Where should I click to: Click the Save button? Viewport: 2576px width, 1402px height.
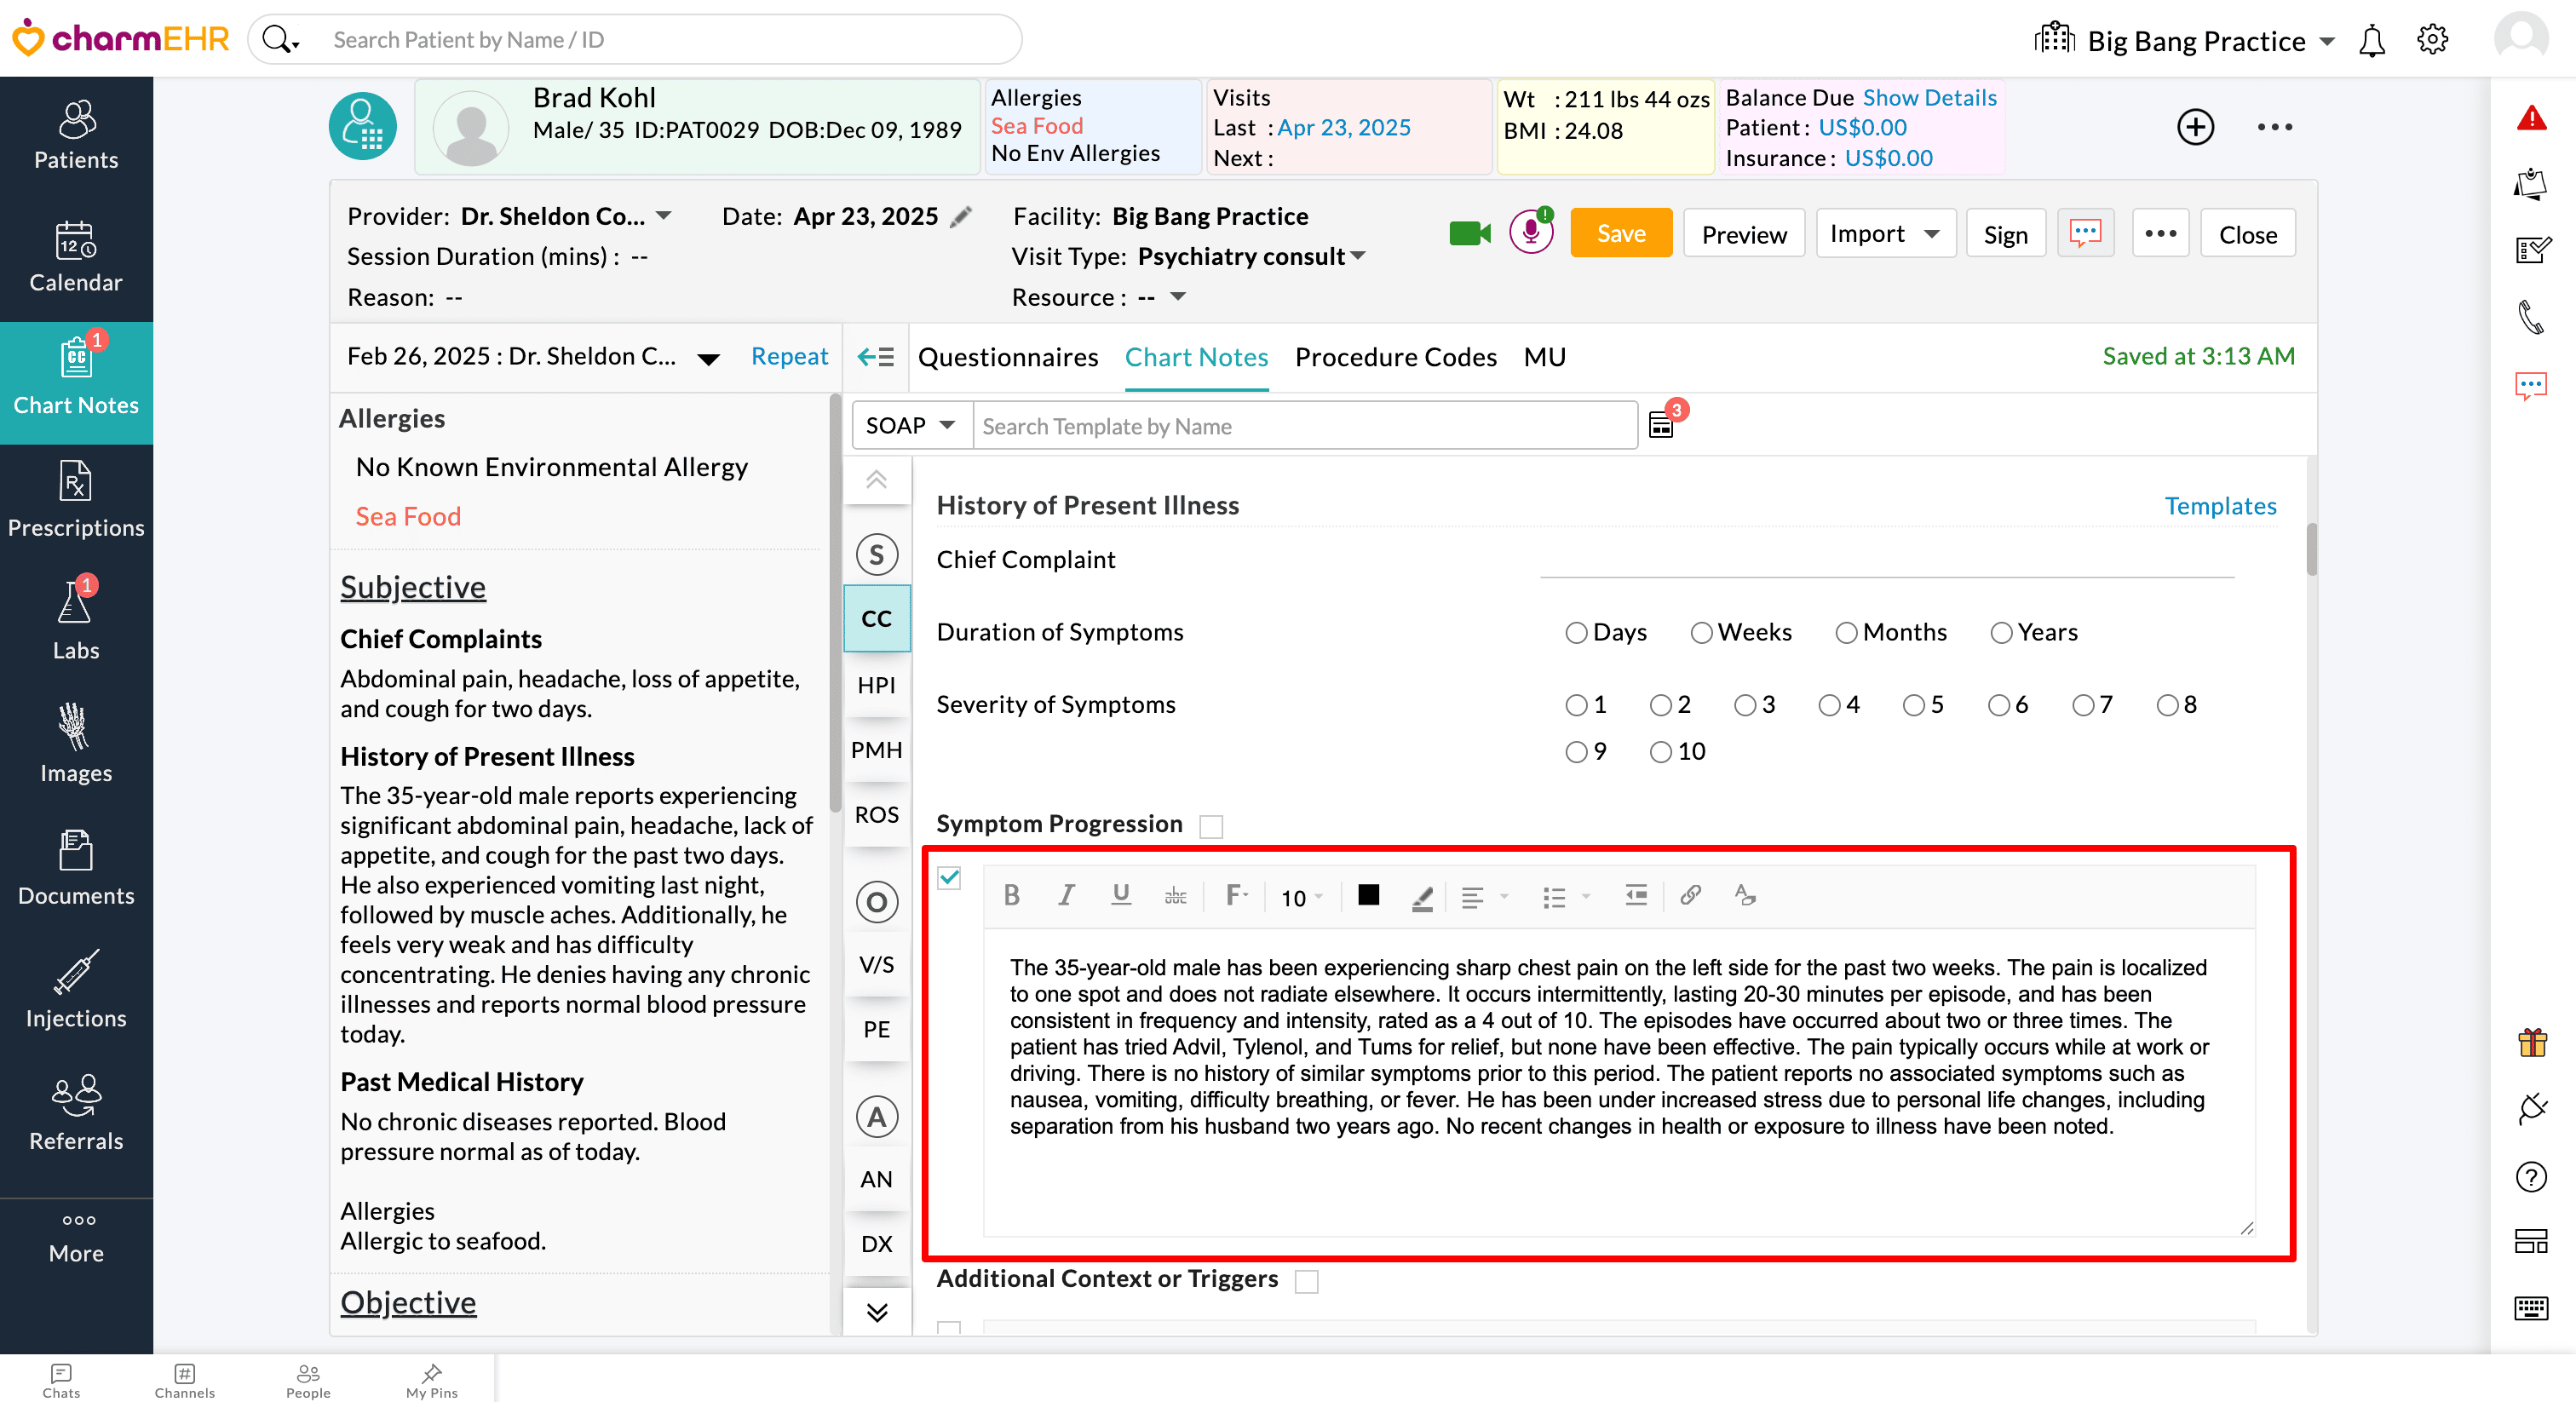pos(1620,233)
